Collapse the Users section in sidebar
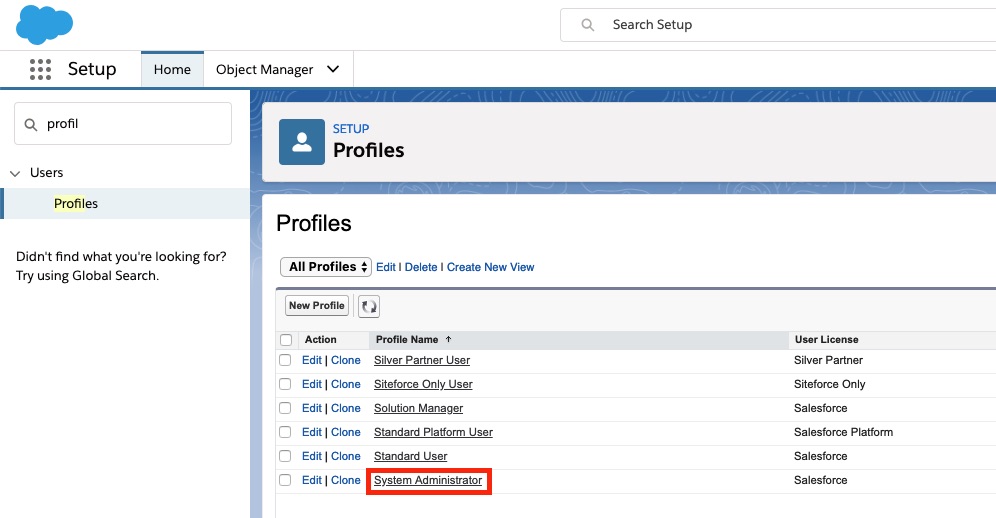996x518 pixels. [15, 173]
